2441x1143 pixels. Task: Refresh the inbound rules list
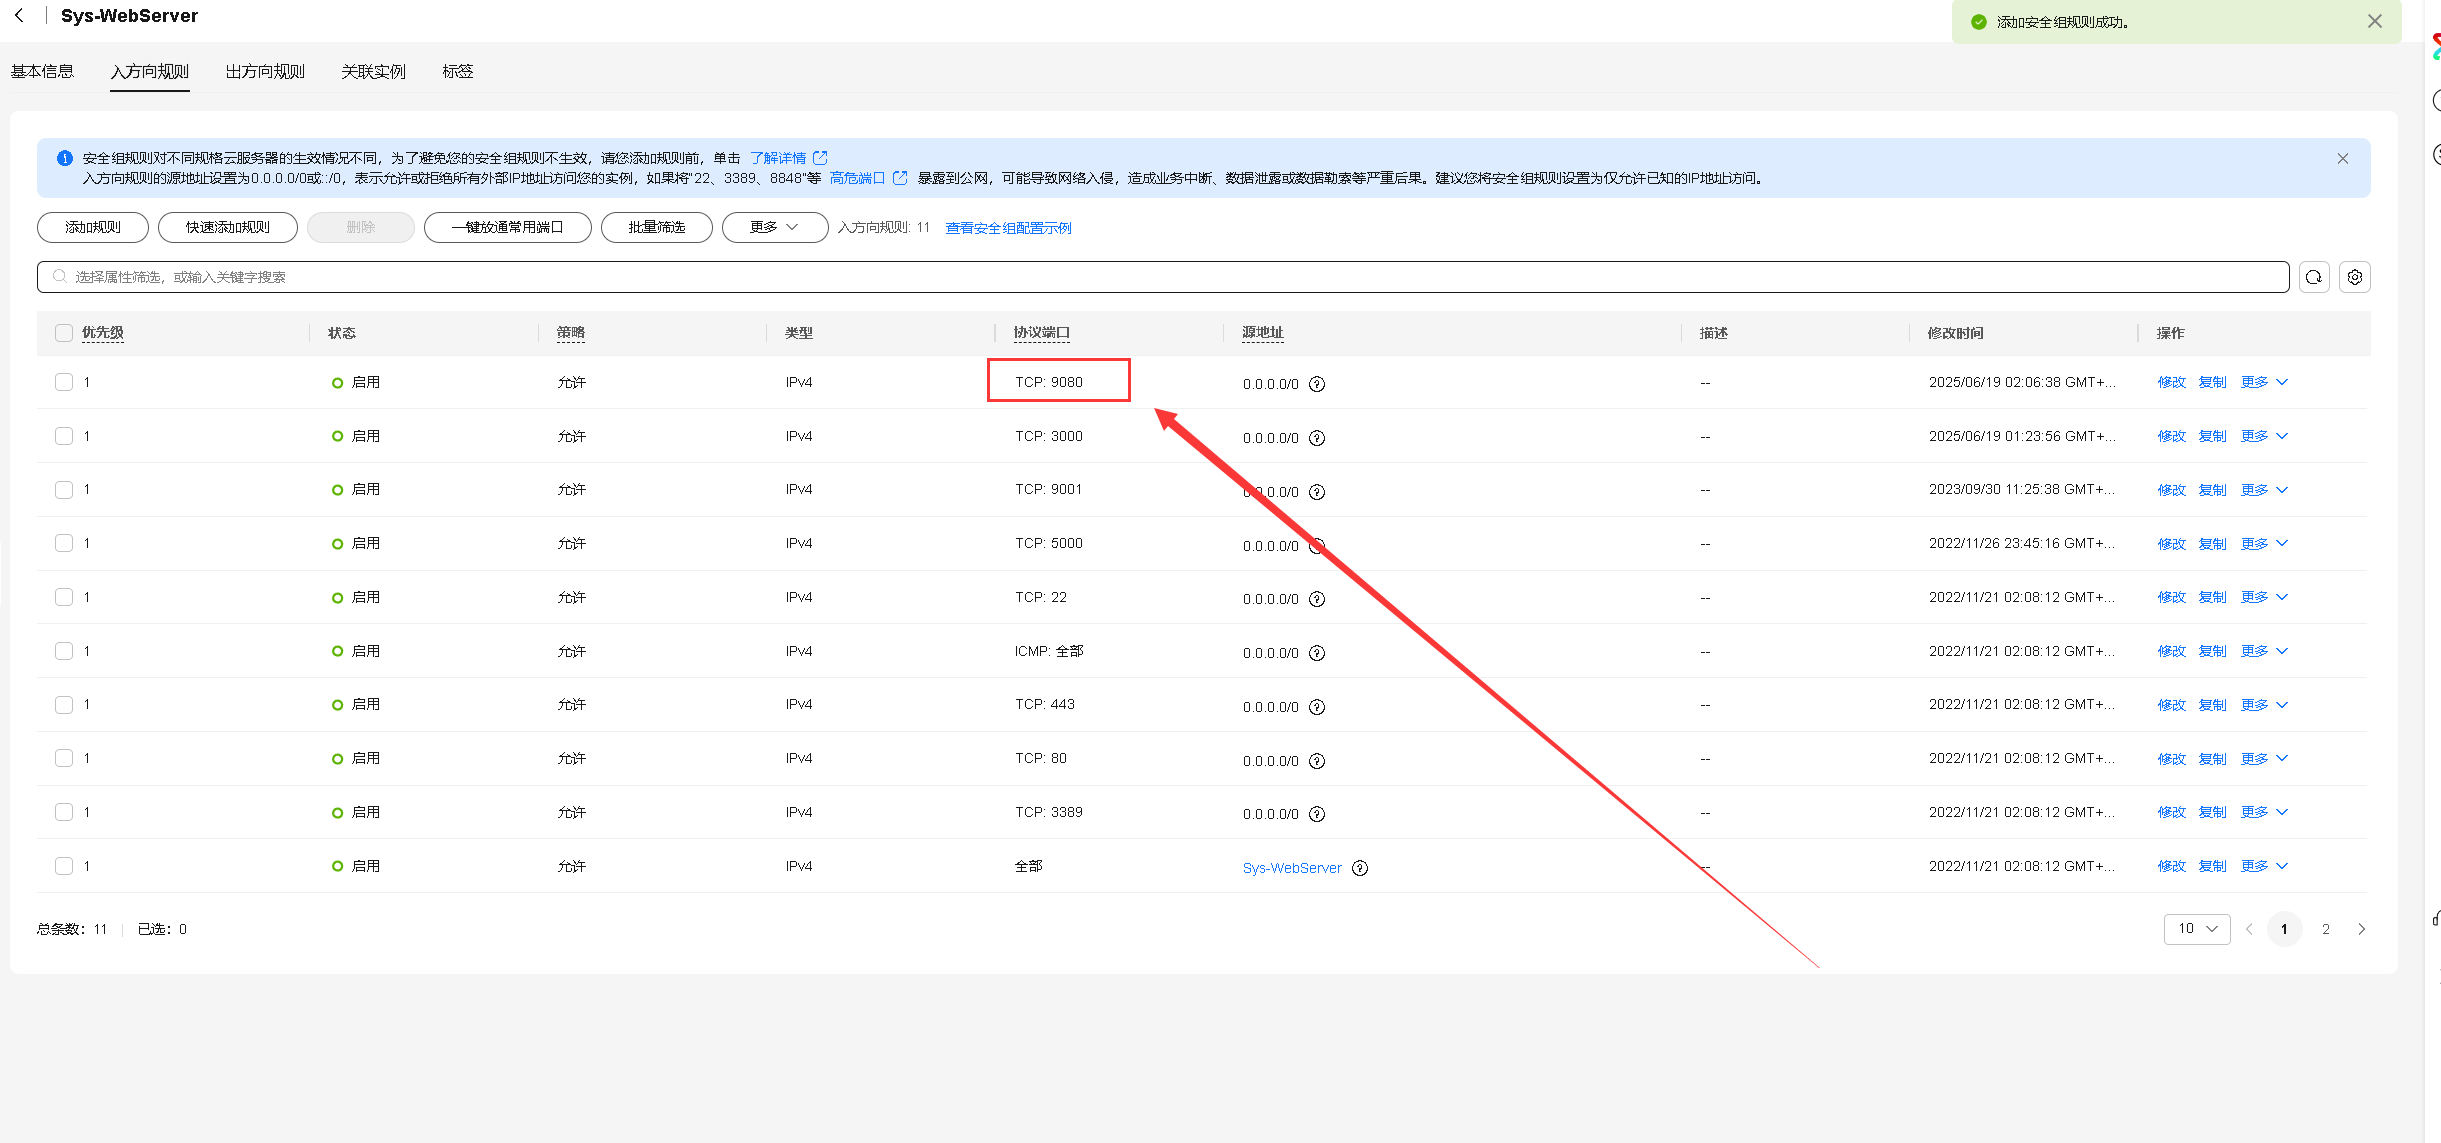click(x=2314, y=277)
